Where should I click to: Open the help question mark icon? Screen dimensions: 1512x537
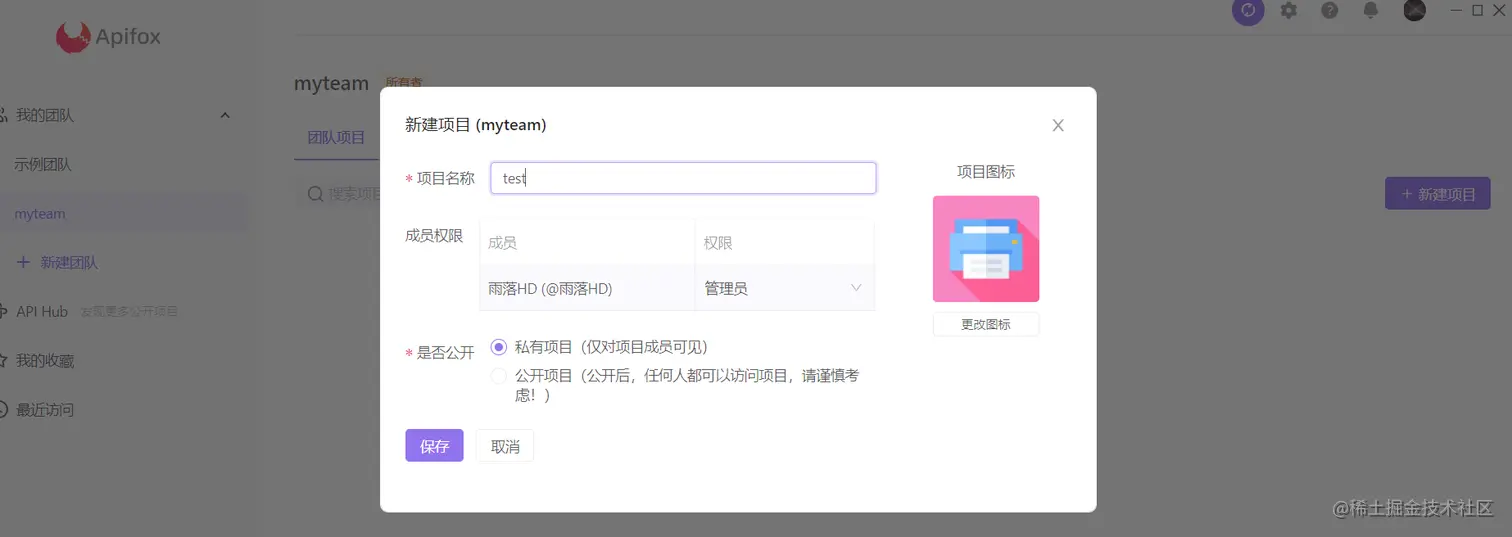[x=1330, y=11]
